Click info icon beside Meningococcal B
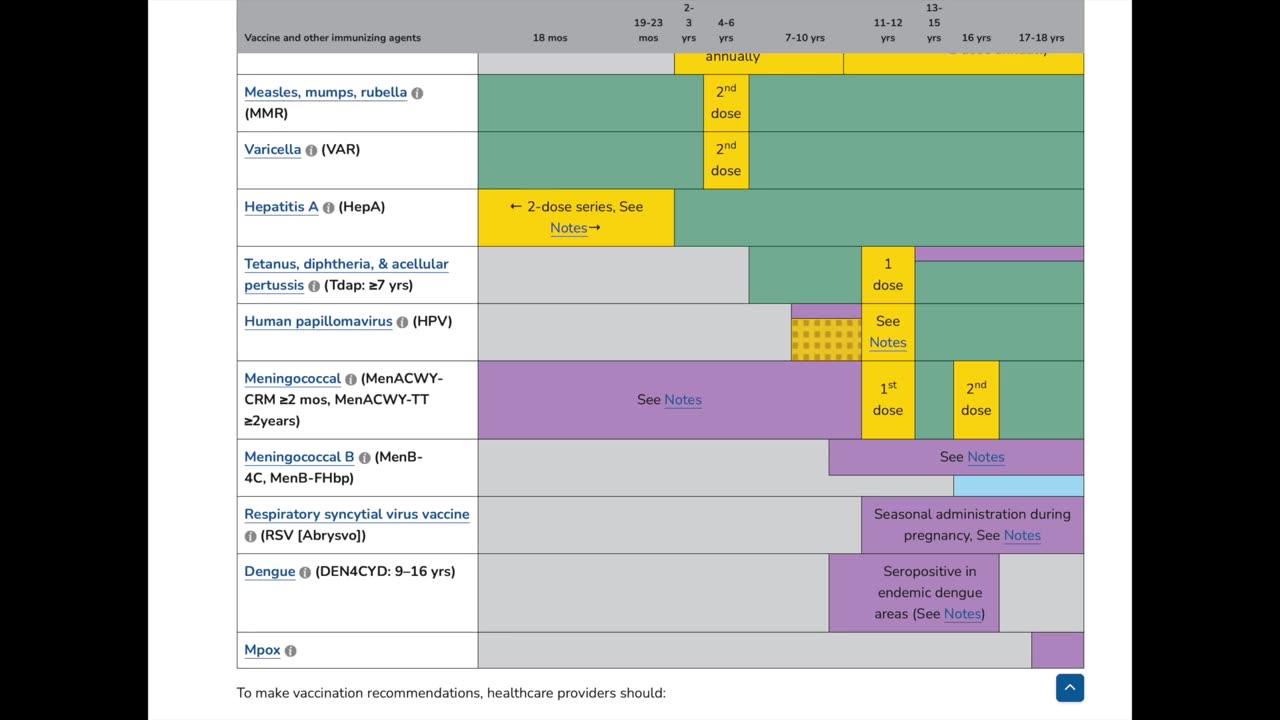Screen dimensions: 1280x720 pos(365,458)
